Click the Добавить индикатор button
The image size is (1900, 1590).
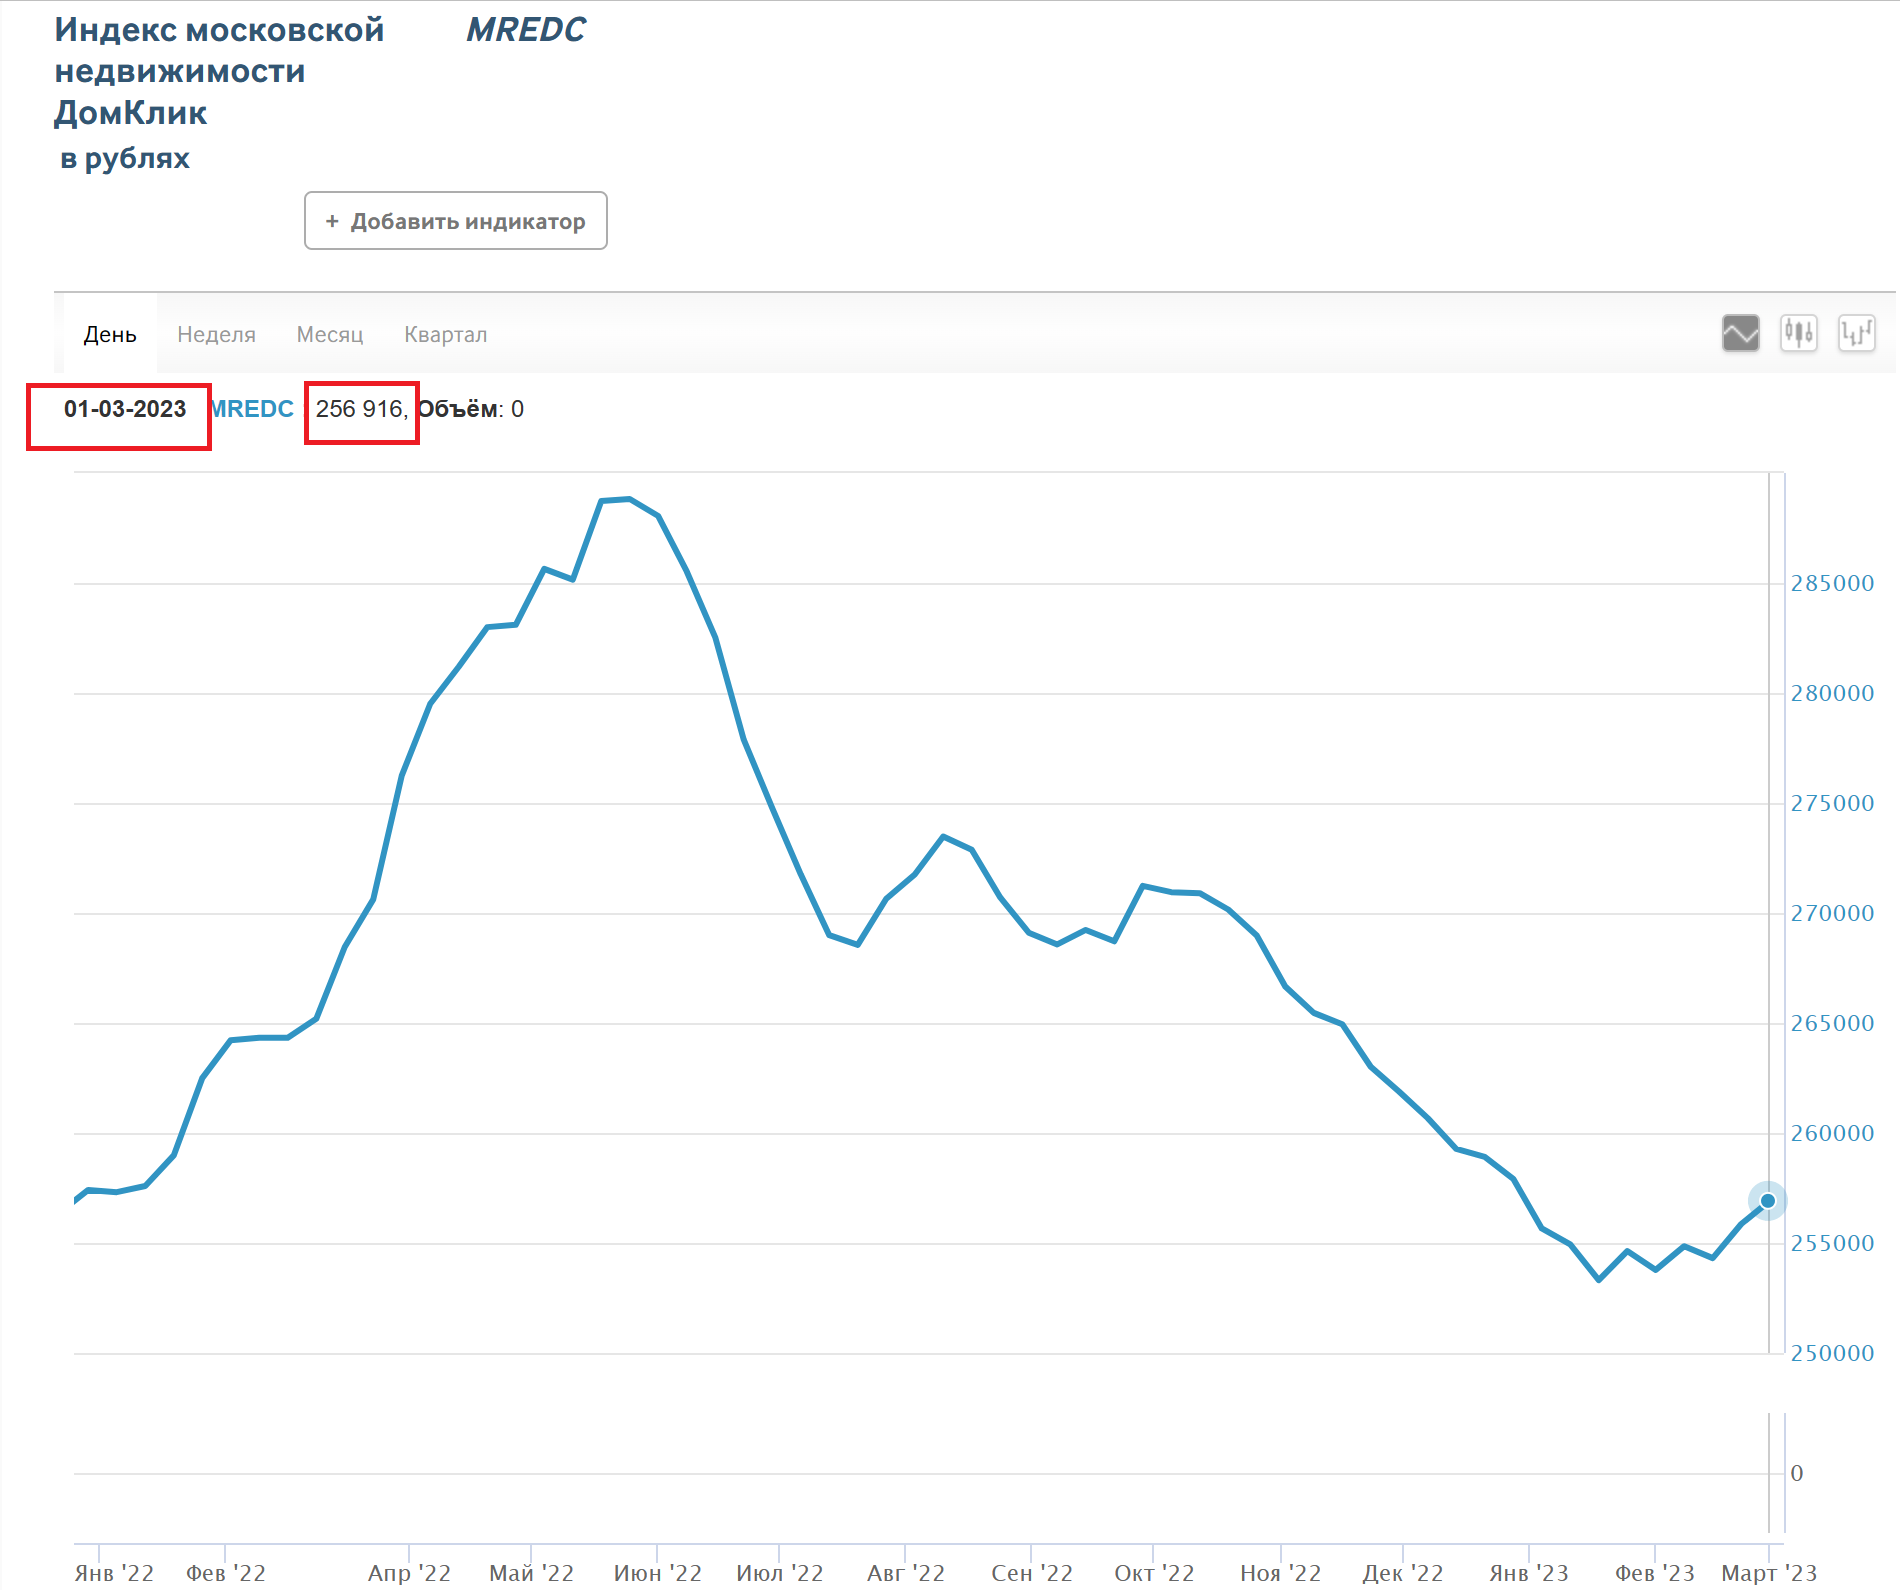point(456,221)
